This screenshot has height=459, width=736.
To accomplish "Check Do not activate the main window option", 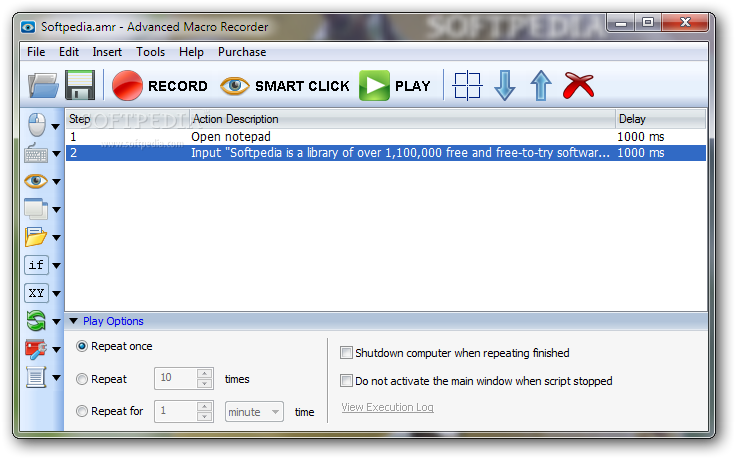I will (346, 381).
